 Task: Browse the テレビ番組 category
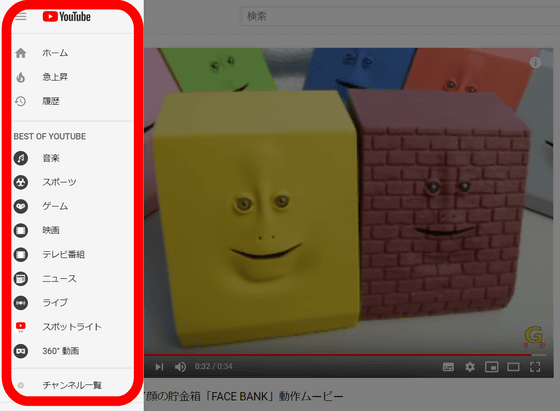tap(64, 255)
